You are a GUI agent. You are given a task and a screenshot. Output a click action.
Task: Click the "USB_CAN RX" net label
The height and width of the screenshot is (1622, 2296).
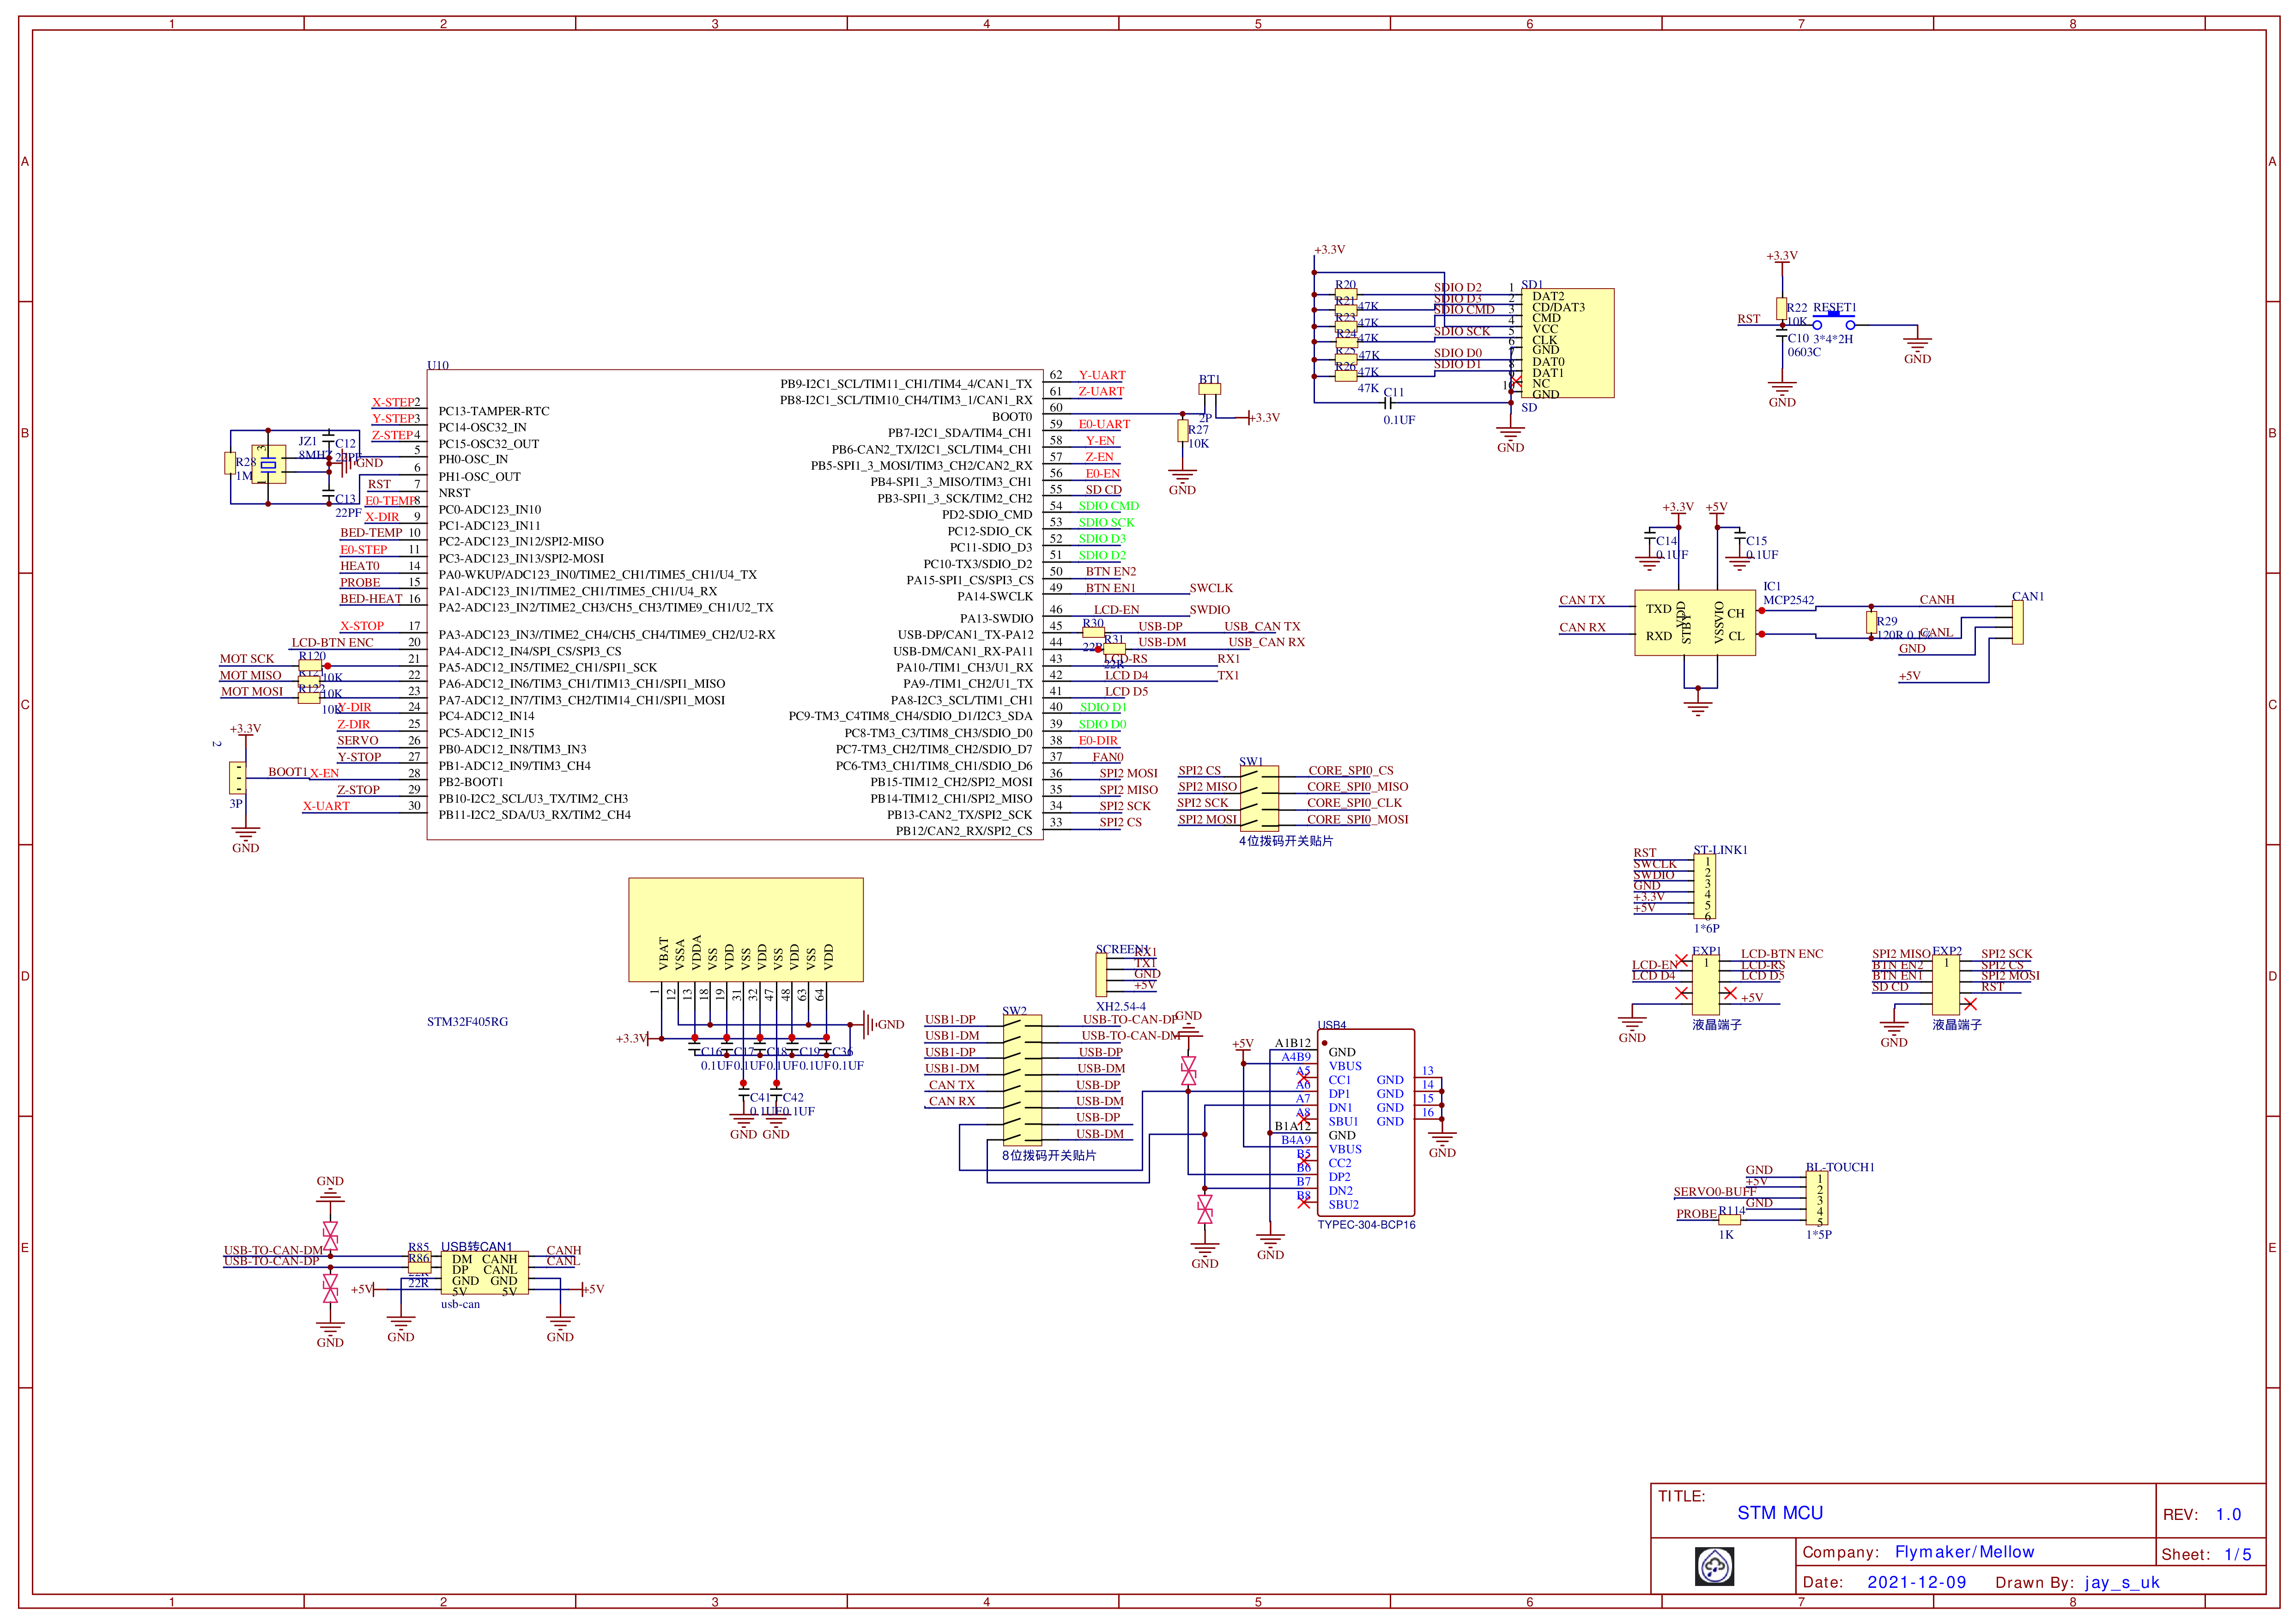point(1266,642)
